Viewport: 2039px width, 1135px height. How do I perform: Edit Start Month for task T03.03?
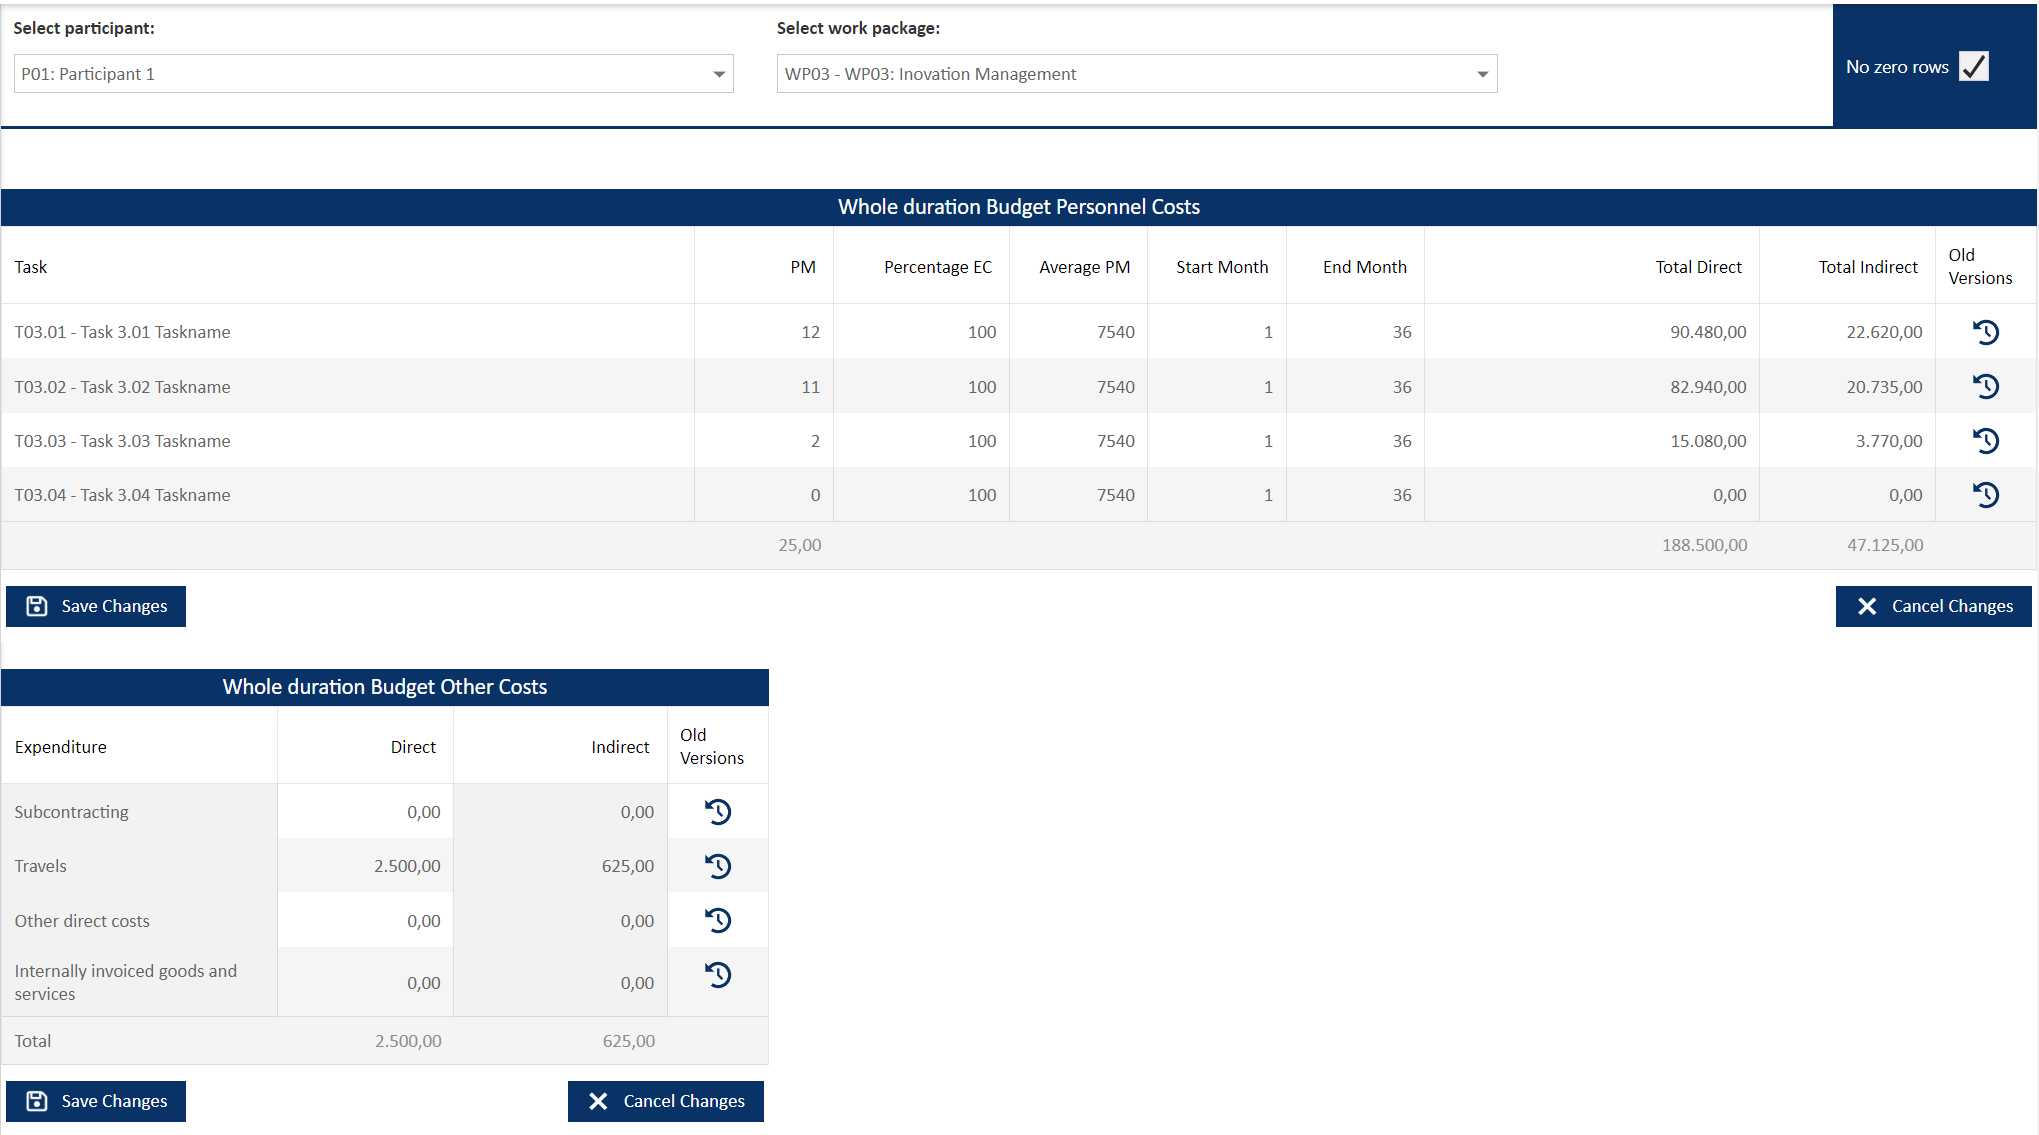(x=1217, y=440)
